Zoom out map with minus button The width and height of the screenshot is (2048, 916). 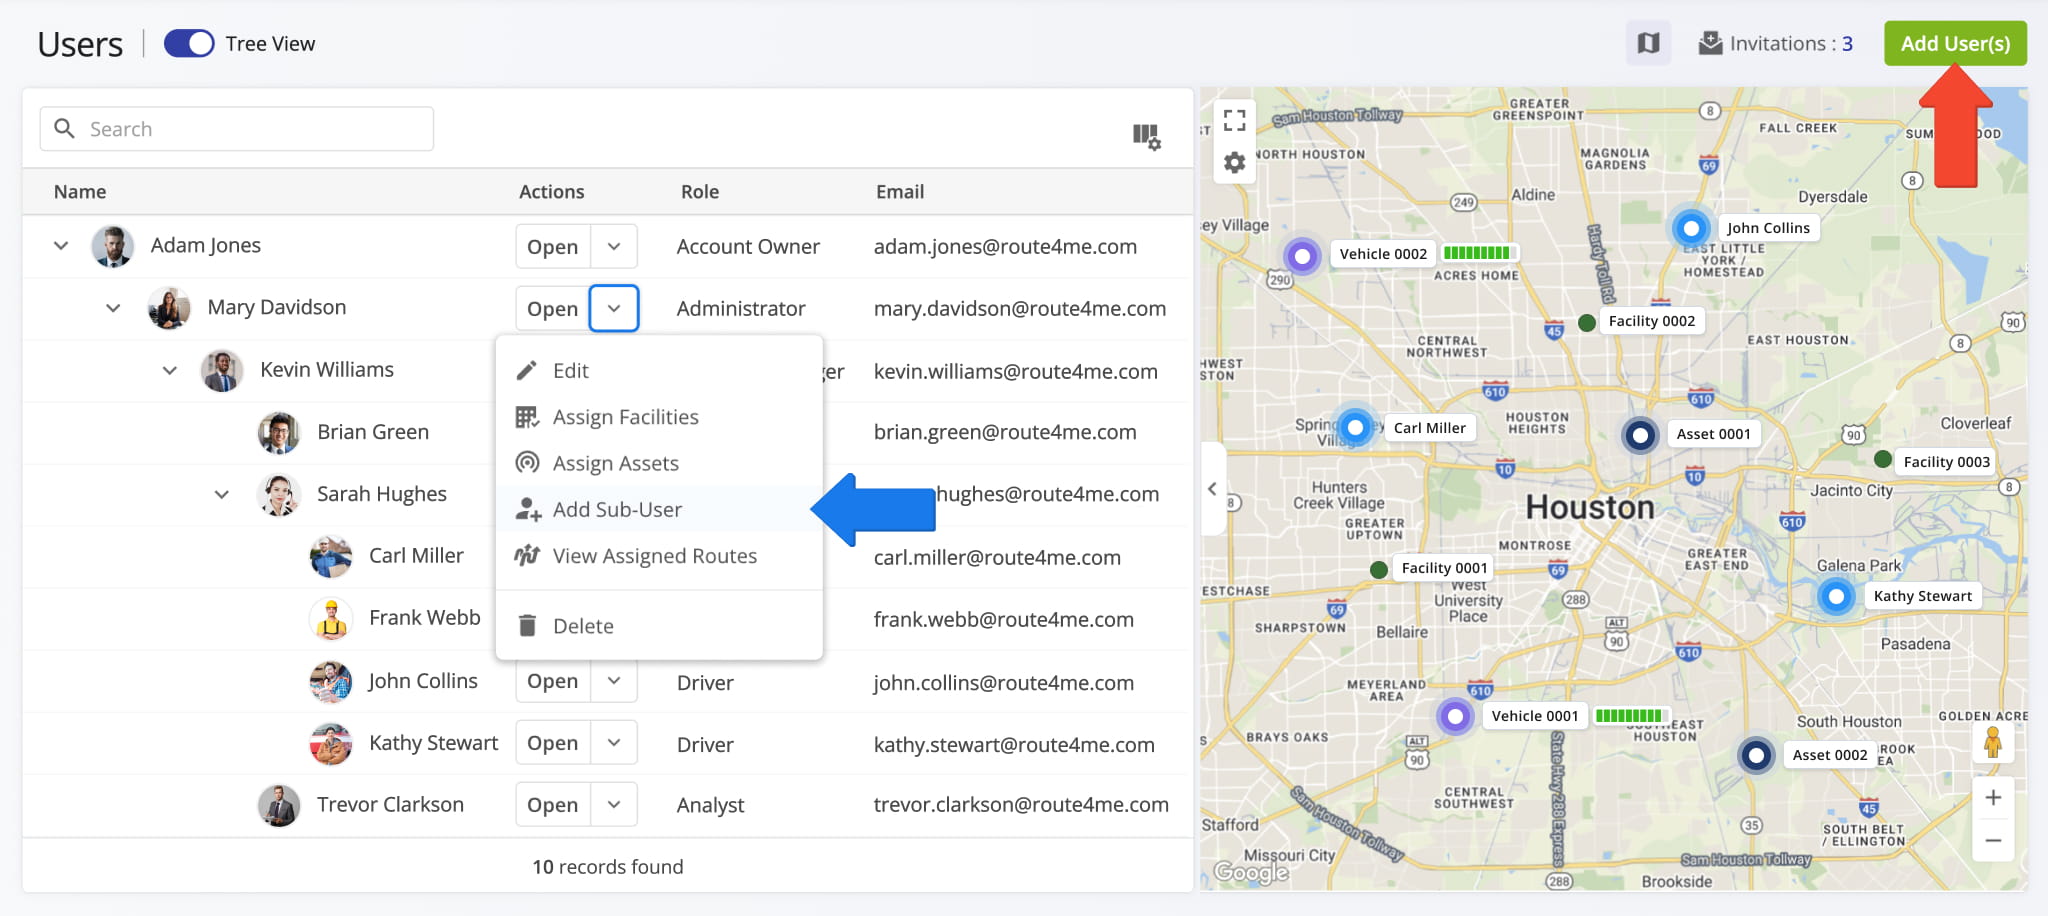1992,841
